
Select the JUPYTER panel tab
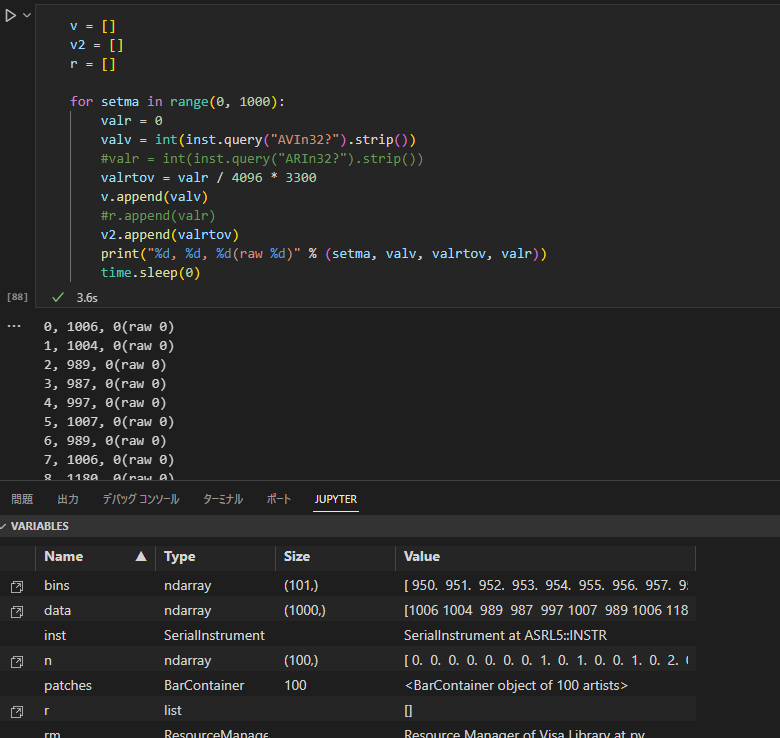[x=335, y=499]
